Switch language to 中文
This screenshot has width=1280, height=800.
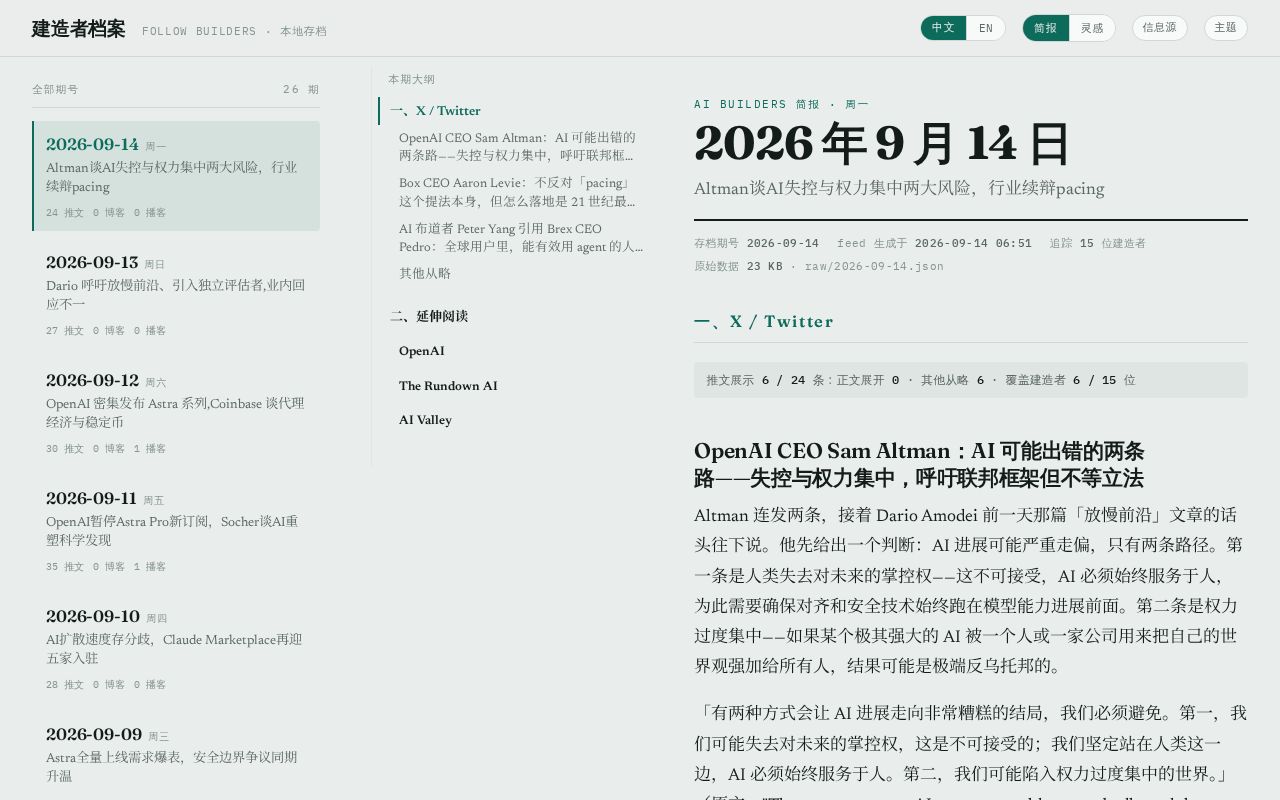click(943, 28)
